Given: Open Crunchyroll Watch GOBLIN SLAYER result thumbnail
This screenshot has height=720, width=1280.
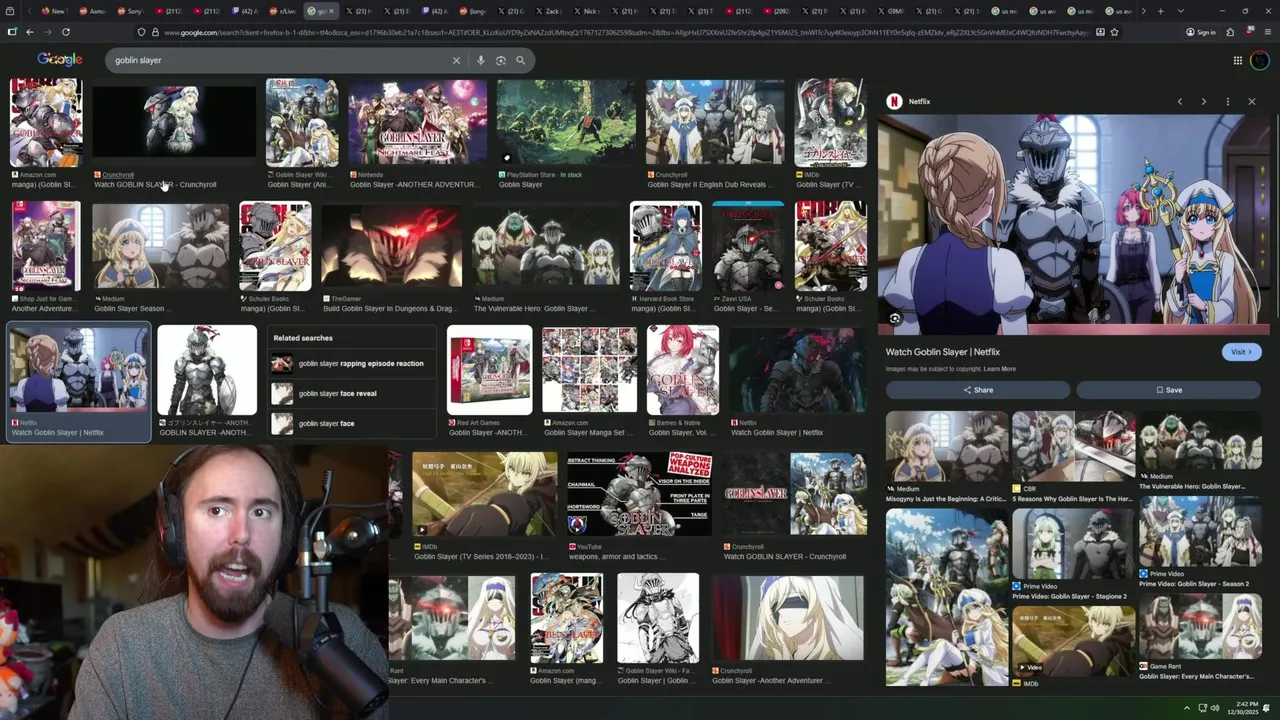Looking at the screenshot, I should click(174, 123).
